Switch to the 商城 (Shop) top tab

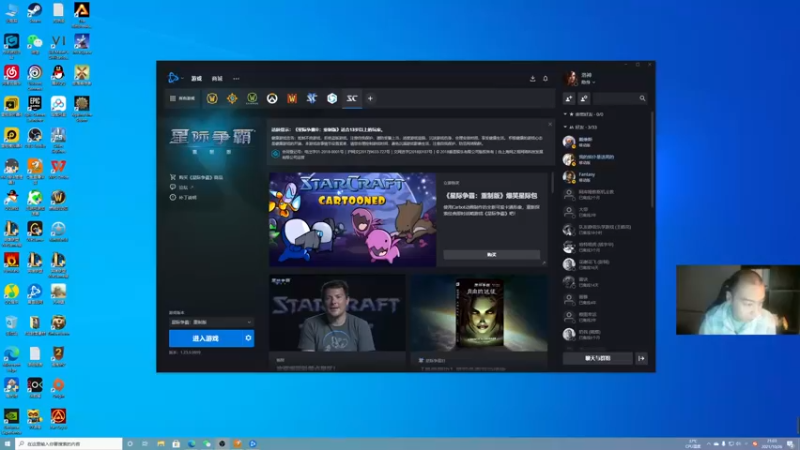(217, 79)
